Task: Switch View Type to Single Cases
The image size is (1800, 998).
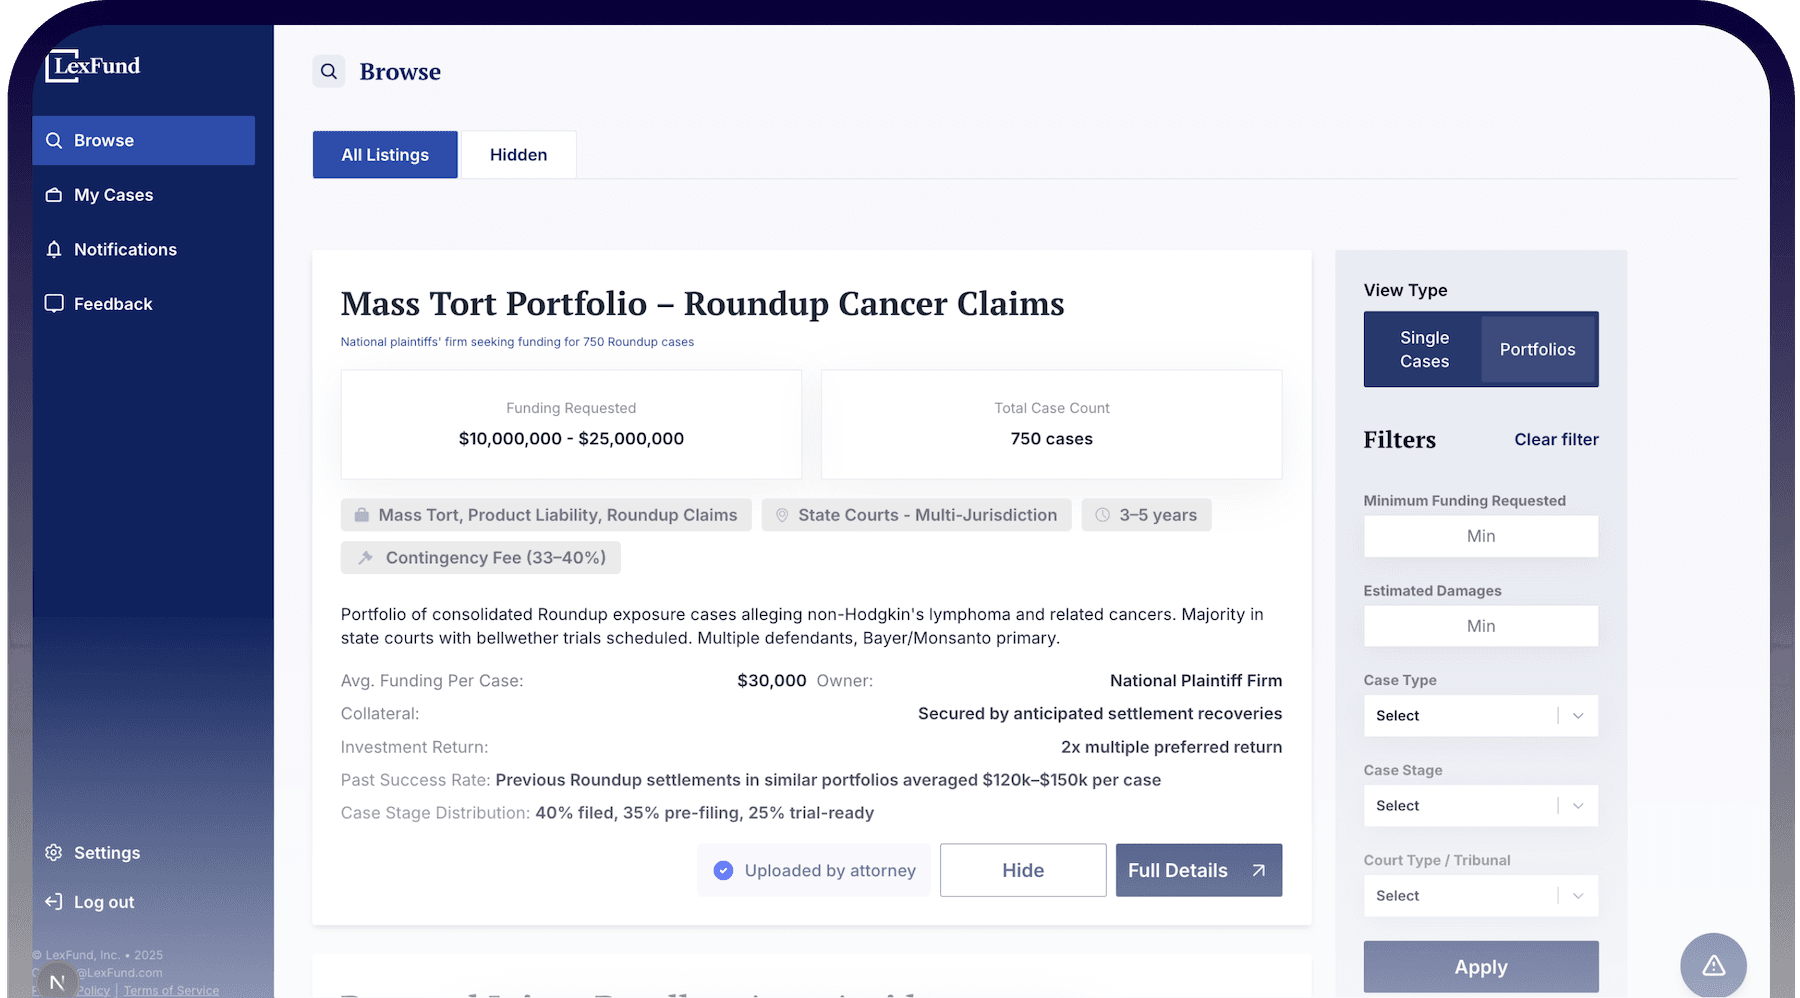Action: tap(1423, 349)
